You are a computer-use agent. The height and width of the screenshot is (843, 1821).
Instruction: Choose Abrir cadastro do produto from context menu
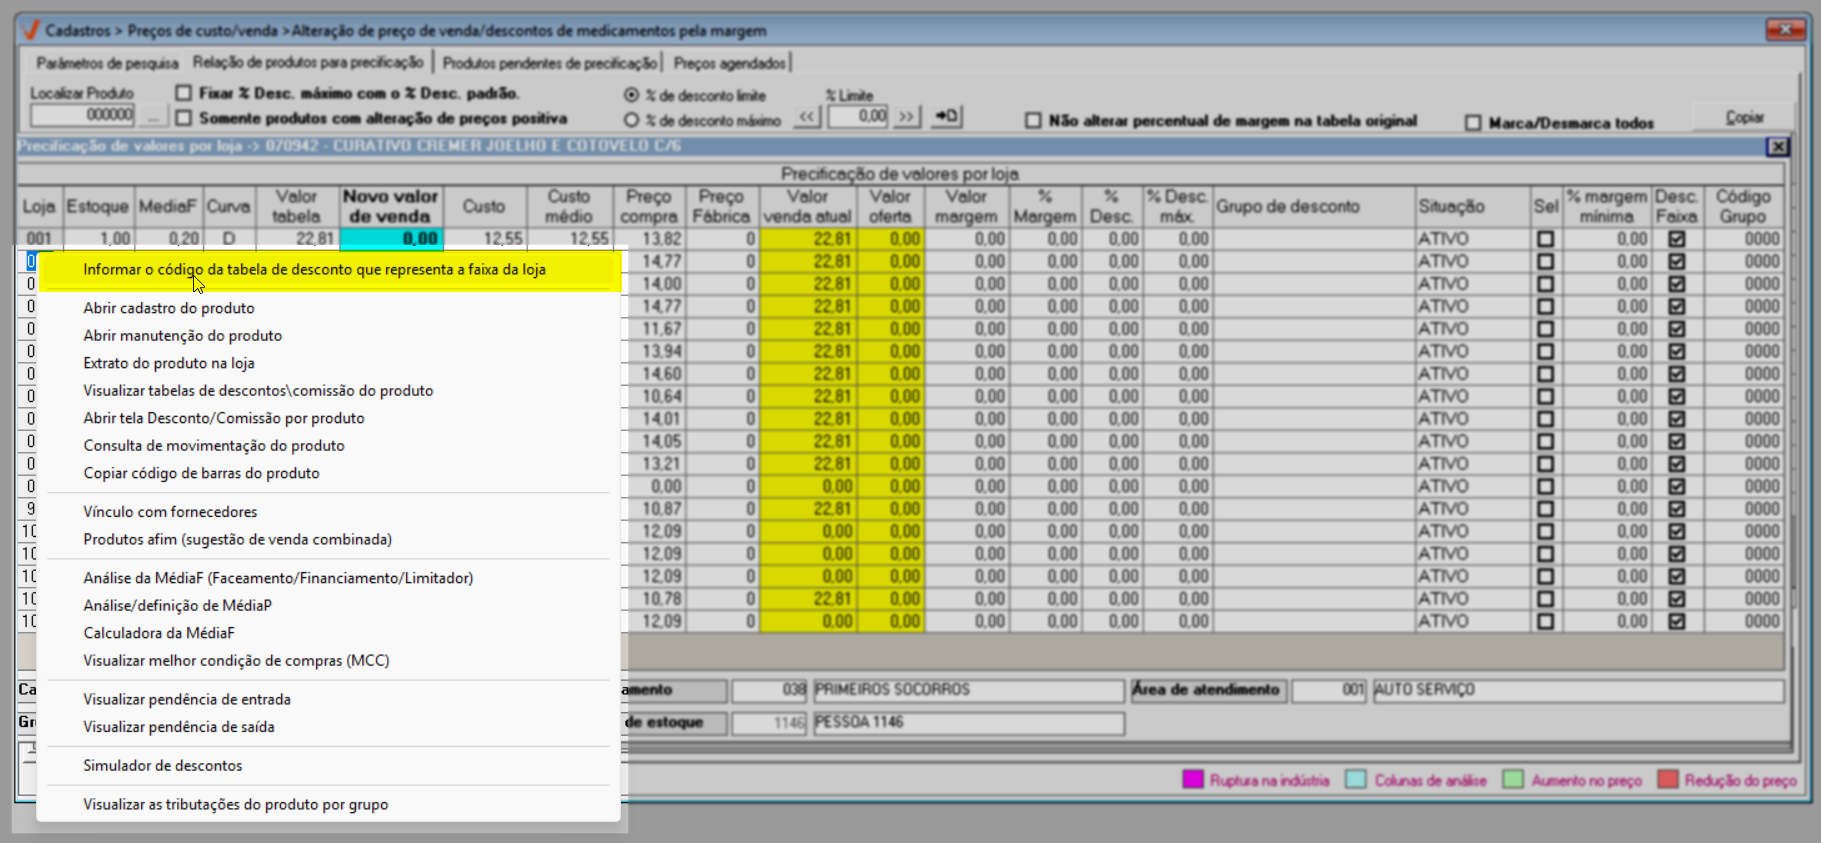169,308
